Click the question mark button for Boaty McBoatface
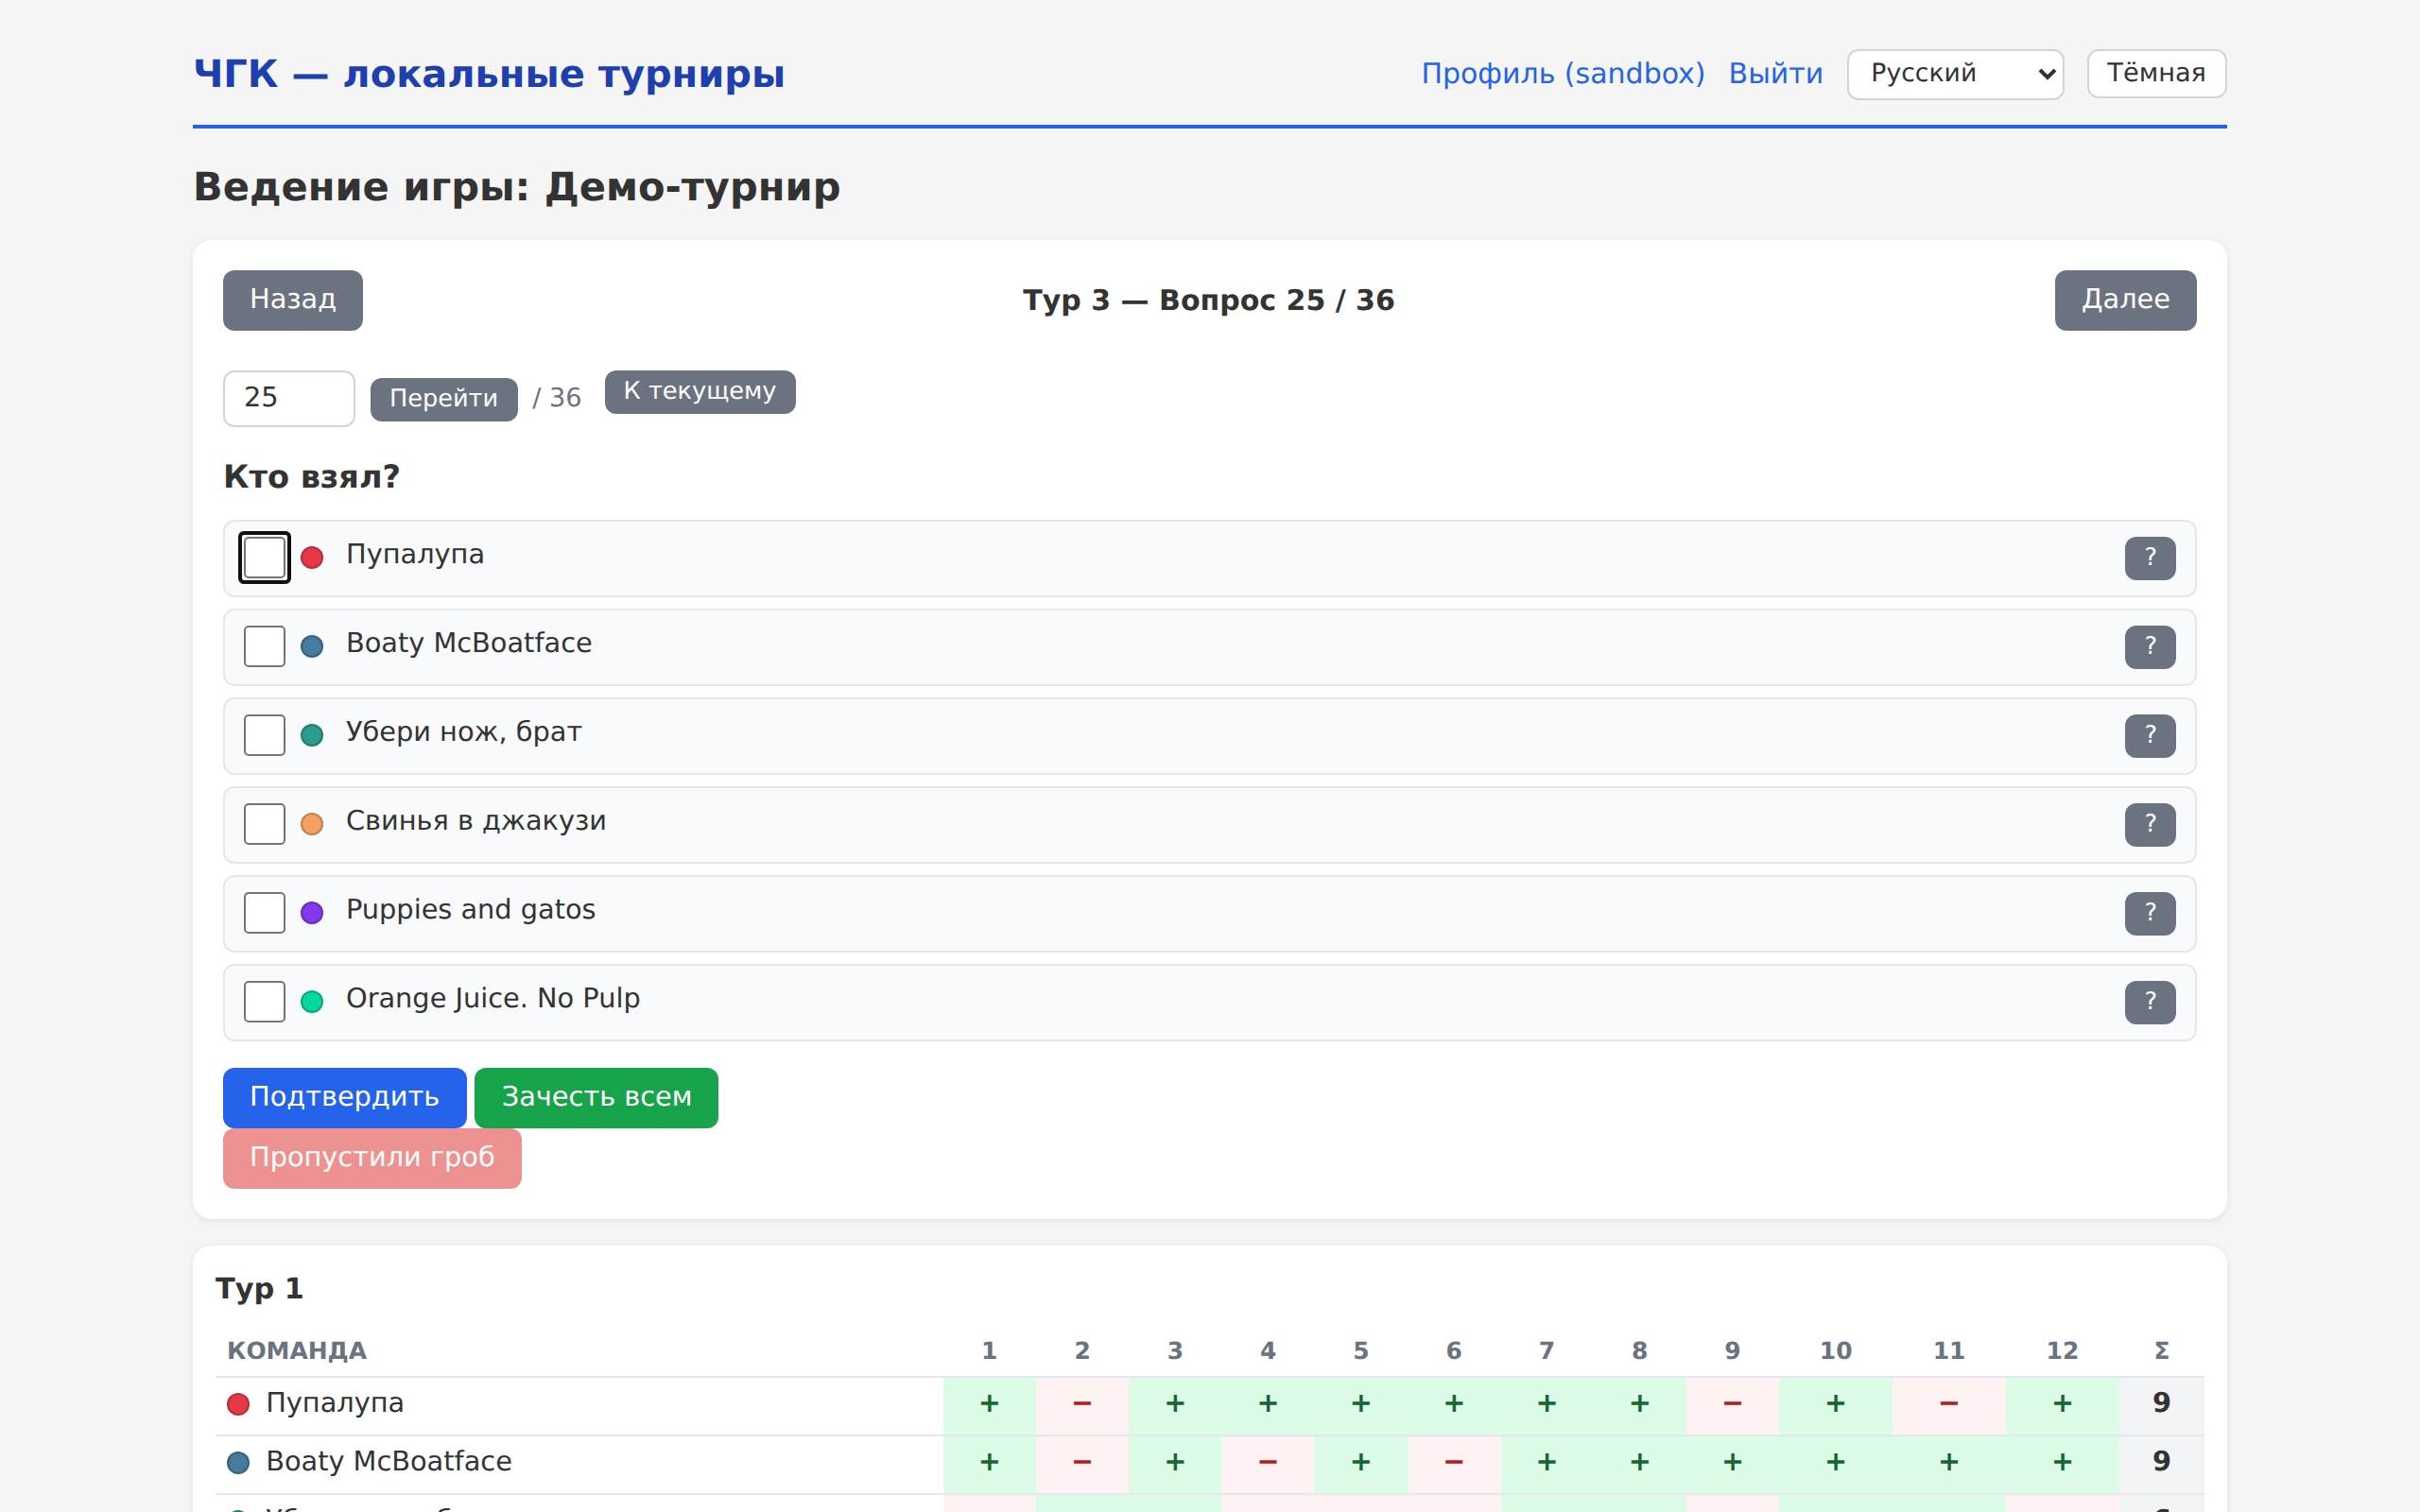The width and height of the screenshot is (2420, 1512). [x=2150, y=647]
